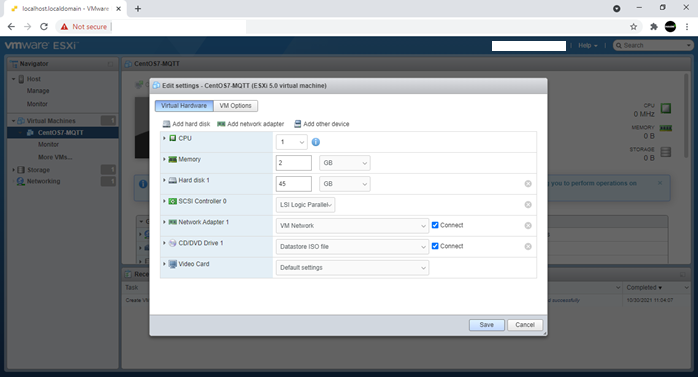Open the Help menu in ESXi header

588,45
